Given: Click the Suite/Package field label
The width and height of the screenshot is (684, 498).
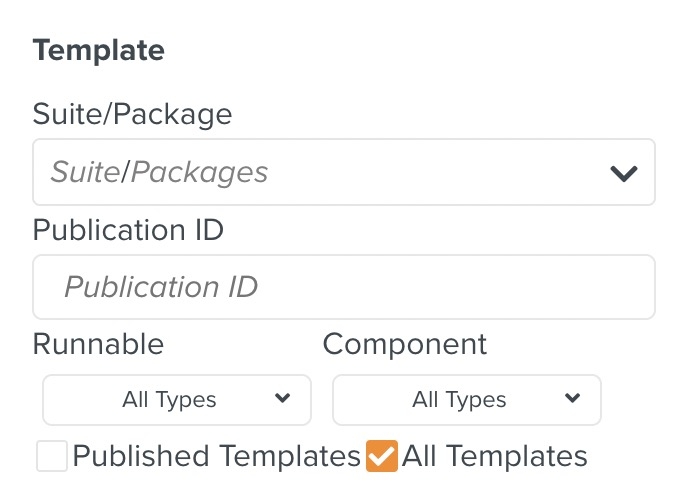Looking at the screenshot, I should (132, 114).
